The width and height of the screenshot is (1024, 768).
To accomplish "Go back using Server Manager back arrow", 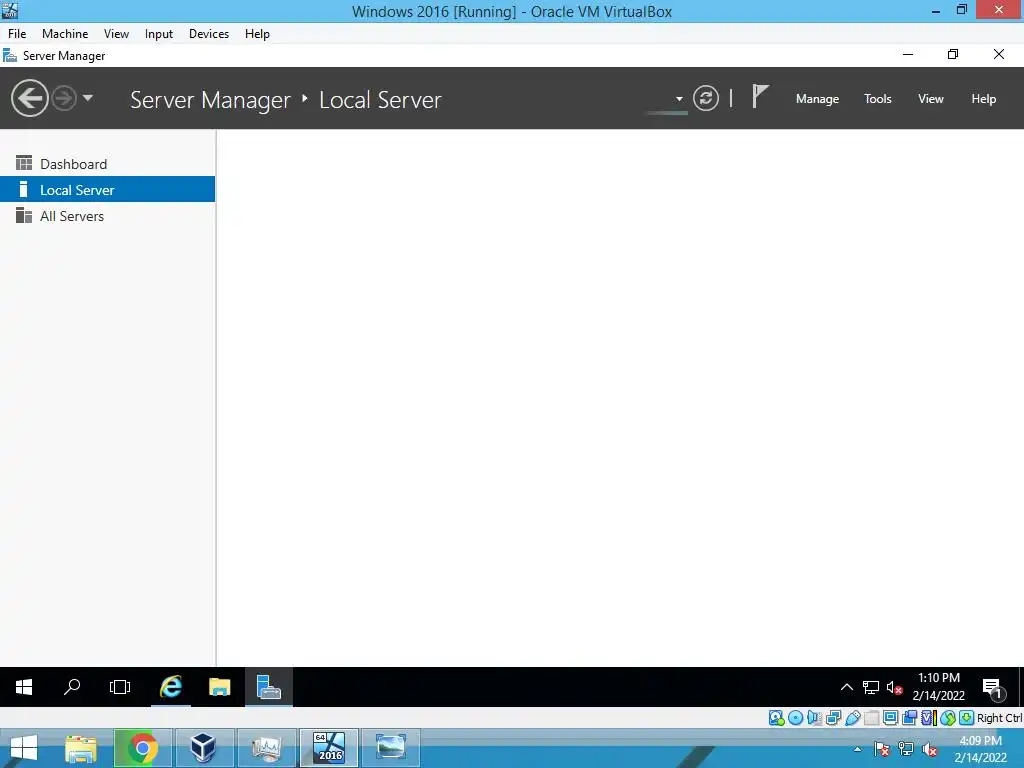I will (x=29, y=99).
